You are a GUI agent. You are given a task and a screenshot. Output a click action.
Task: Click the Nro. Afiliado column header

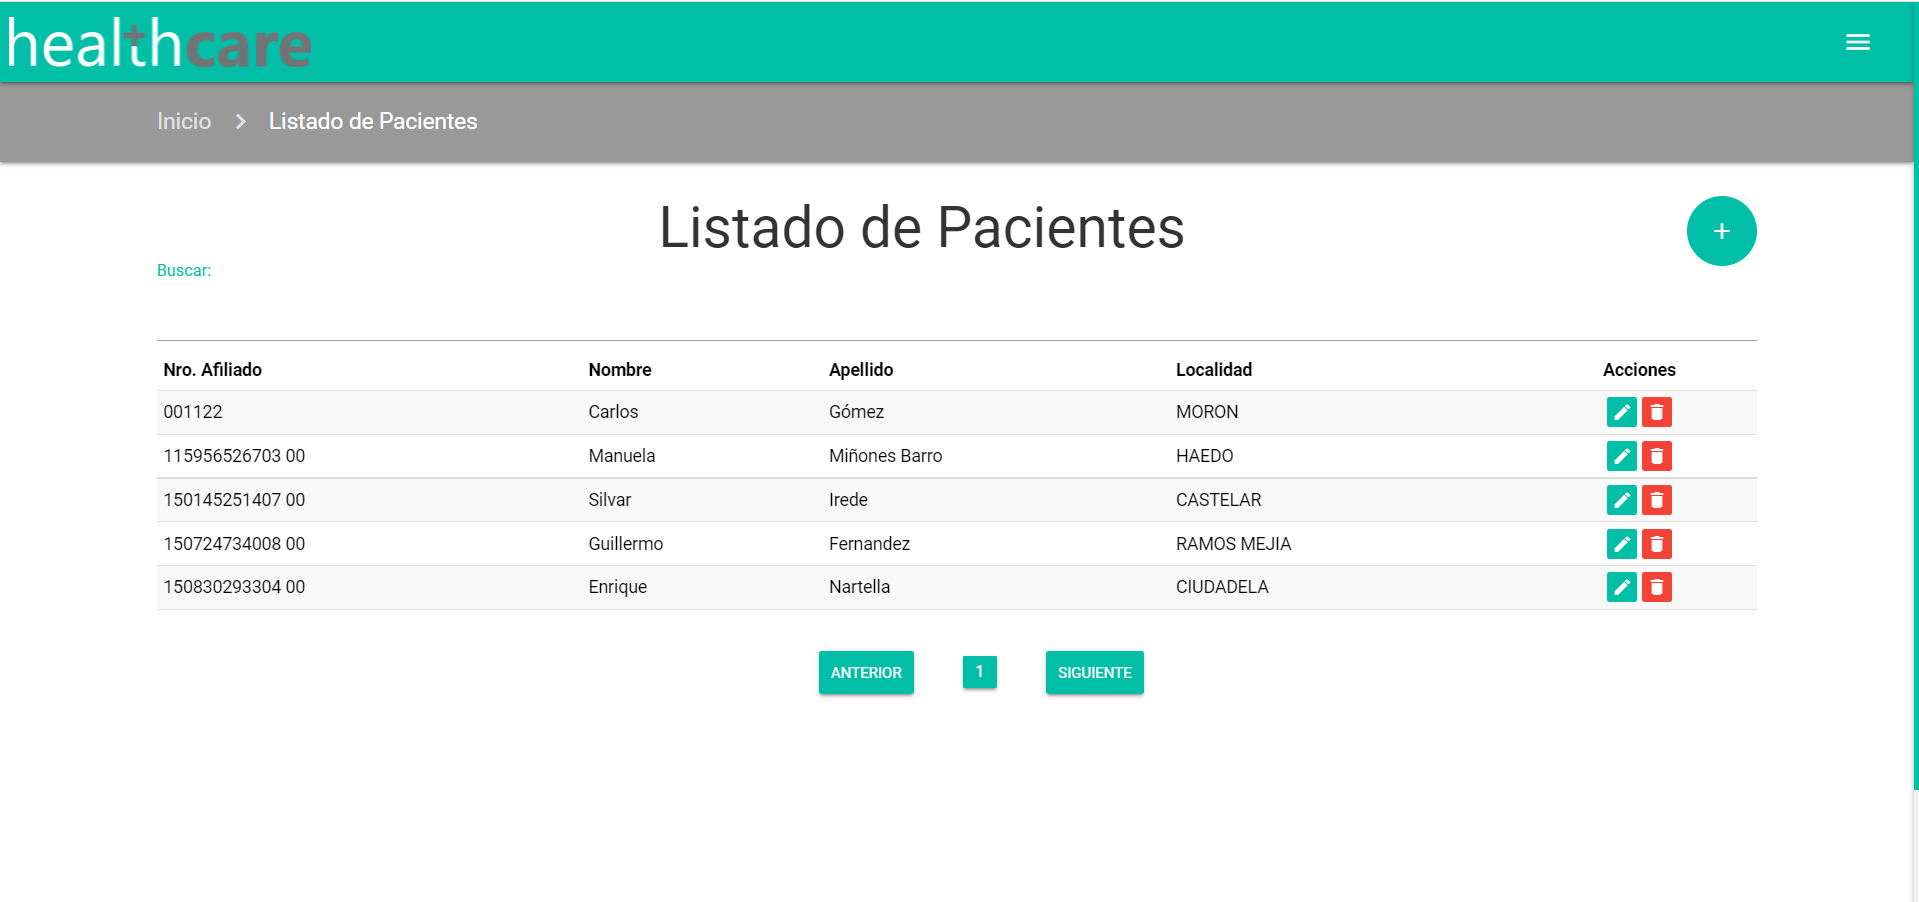tap(212, 370)
